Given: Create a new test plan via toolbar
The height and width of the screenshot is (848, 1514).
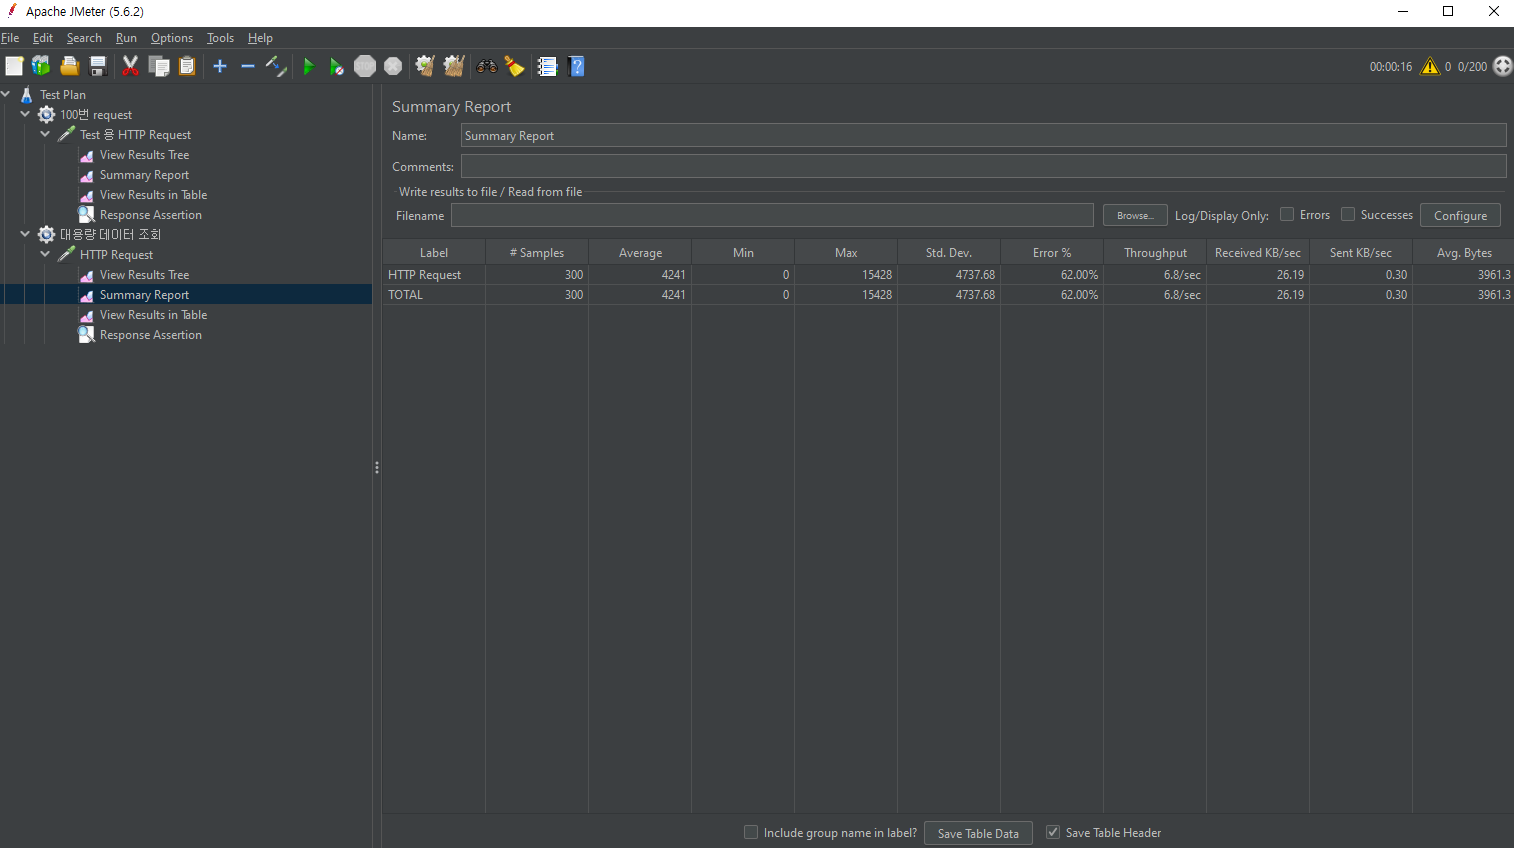Looking at the screenshot, I should pos(14,66).
